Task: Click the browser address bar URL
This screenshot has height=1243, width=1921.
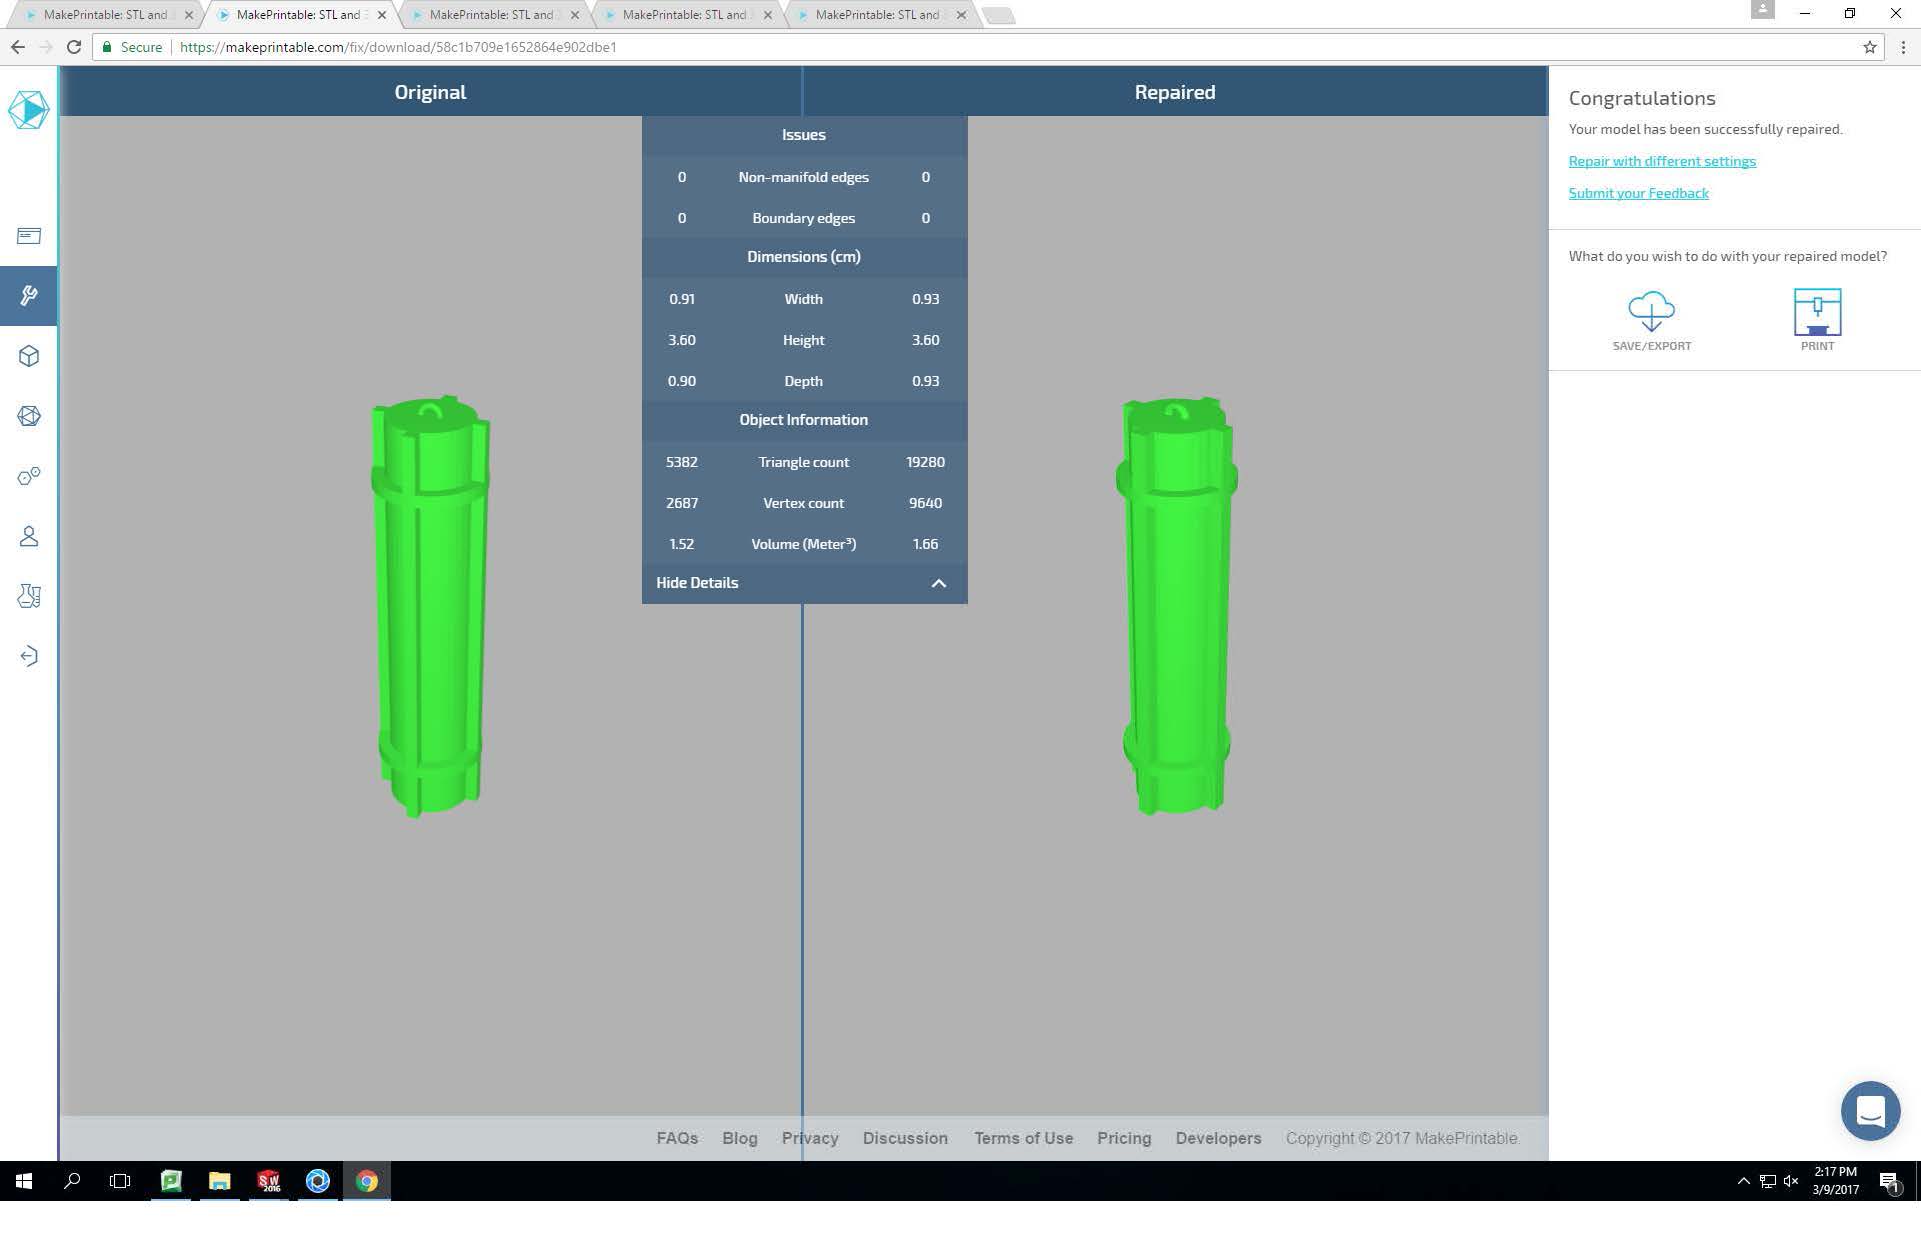Action: click(x=398, y=47)
